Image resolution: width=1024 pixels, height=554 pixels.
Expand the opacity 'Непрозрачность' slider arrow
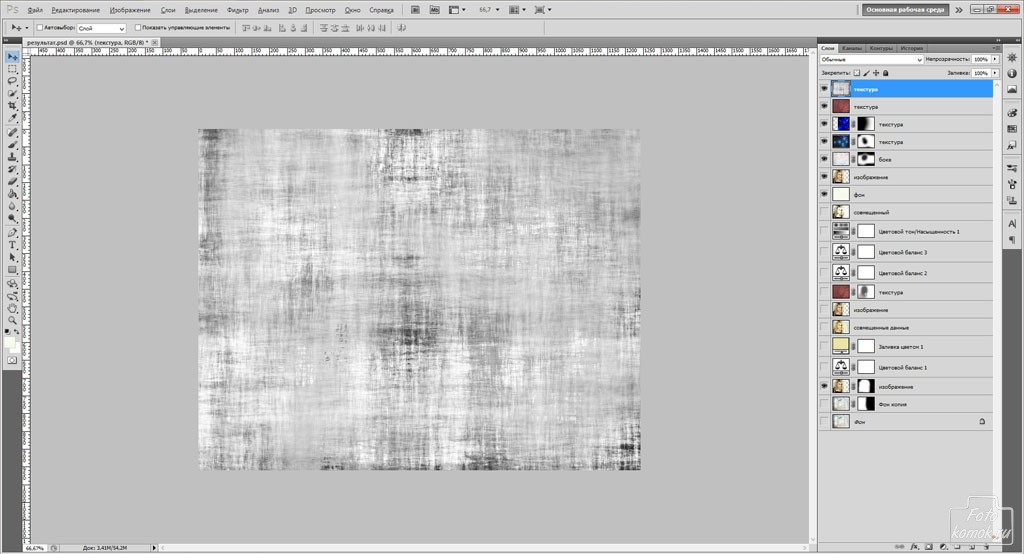tap(994, 60)
